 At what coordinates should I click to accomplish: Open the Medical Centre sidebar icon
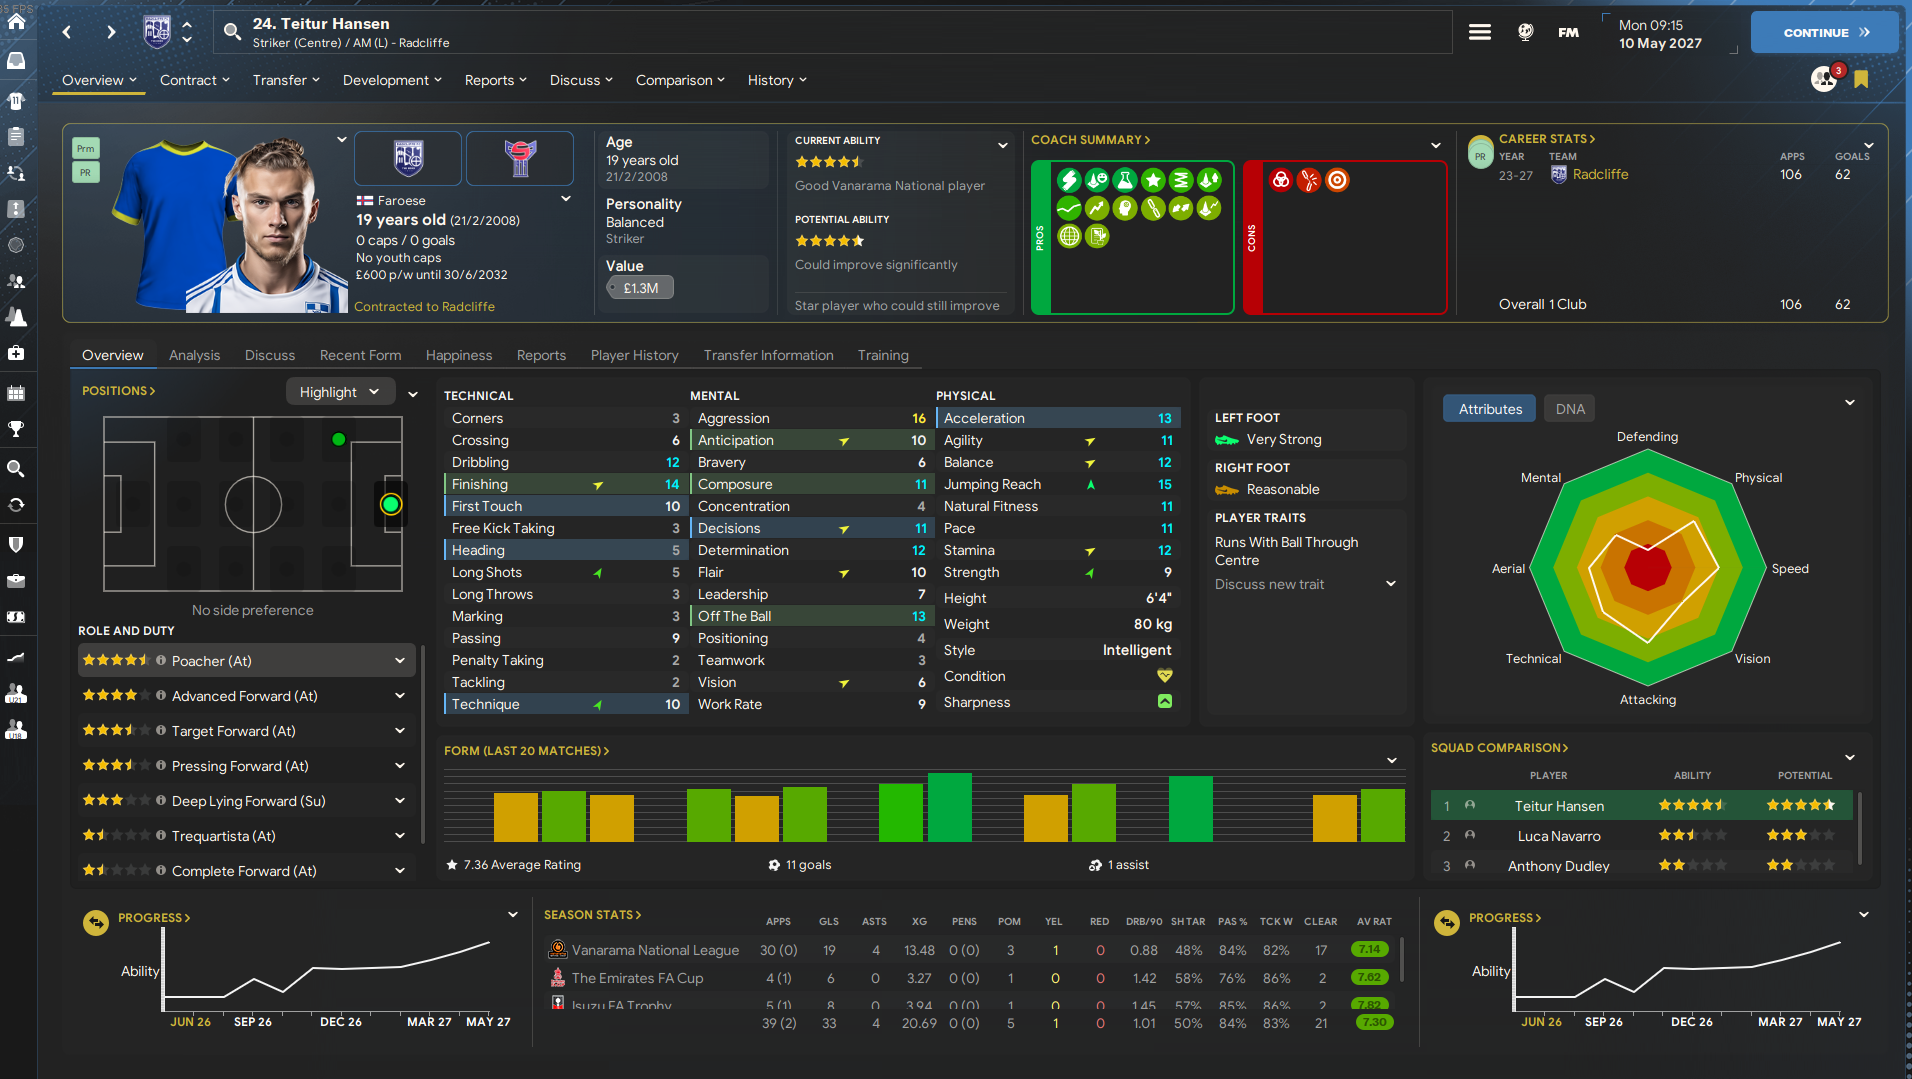click(x=16, y=353)
